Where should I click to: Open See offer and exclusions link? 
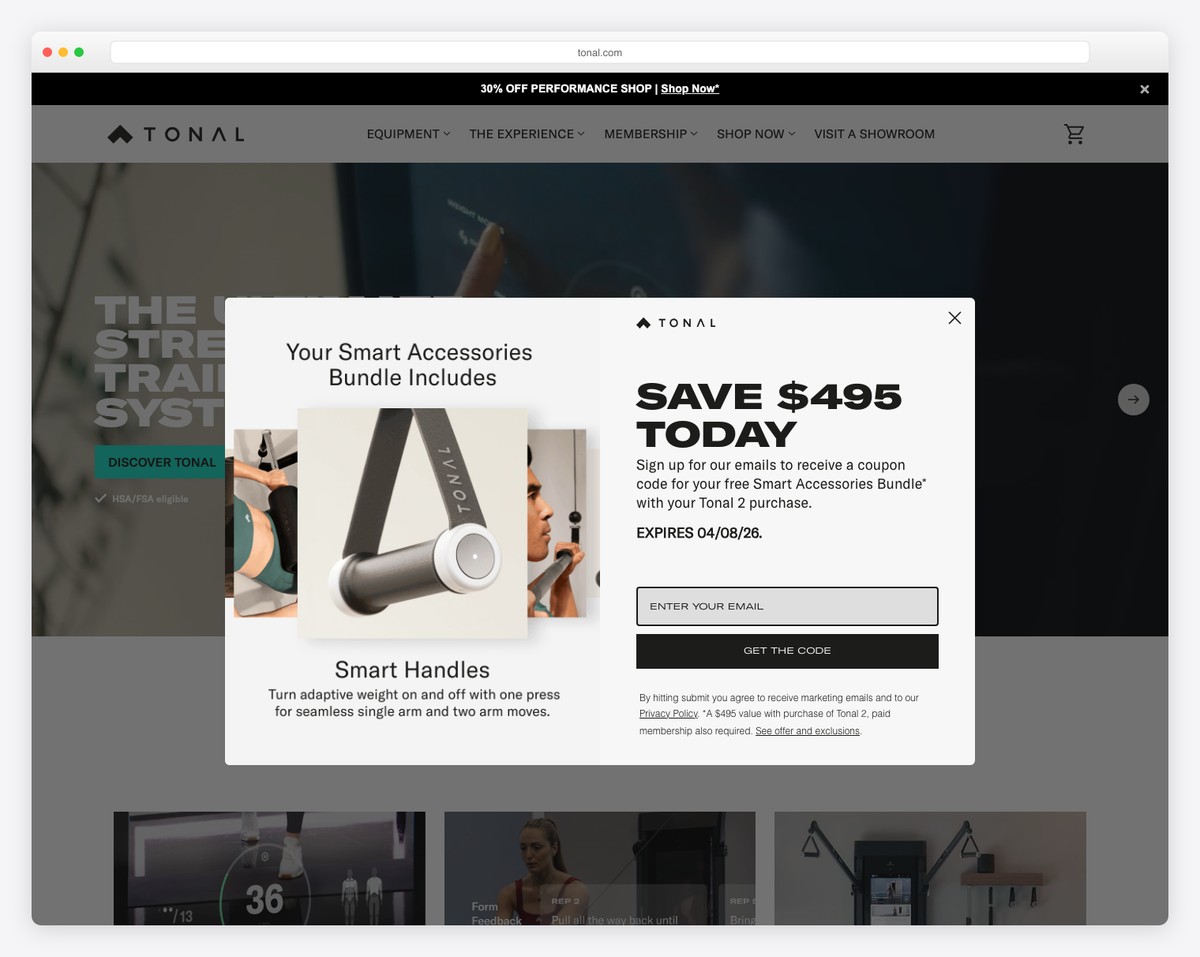[807, 731]
